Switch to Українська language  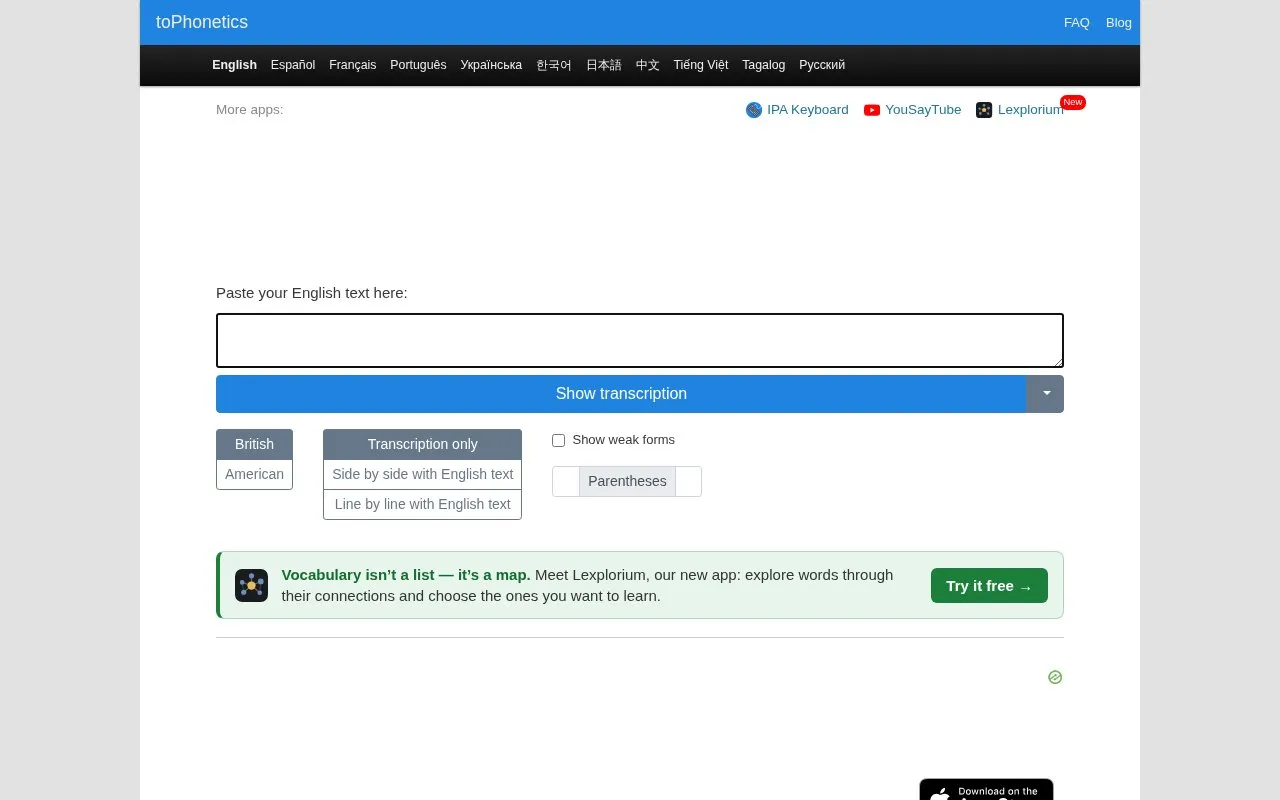(491, 65)
